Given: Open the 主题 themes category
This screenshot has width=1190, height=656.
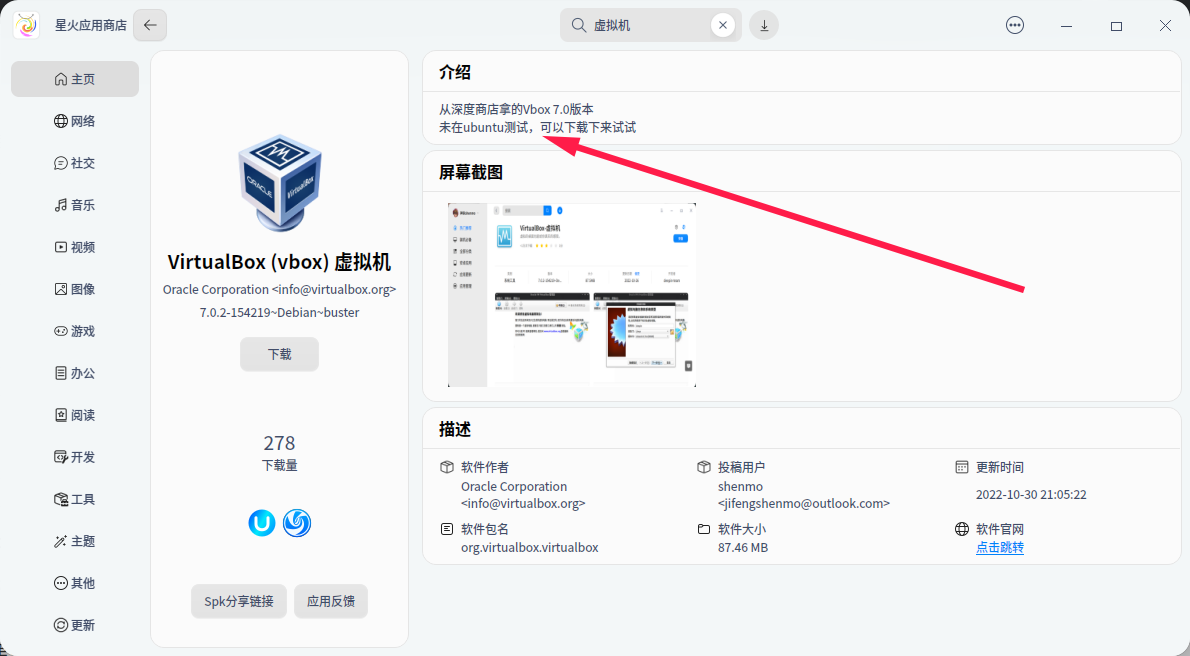Looking at the screenshot, I should [75, 541].
